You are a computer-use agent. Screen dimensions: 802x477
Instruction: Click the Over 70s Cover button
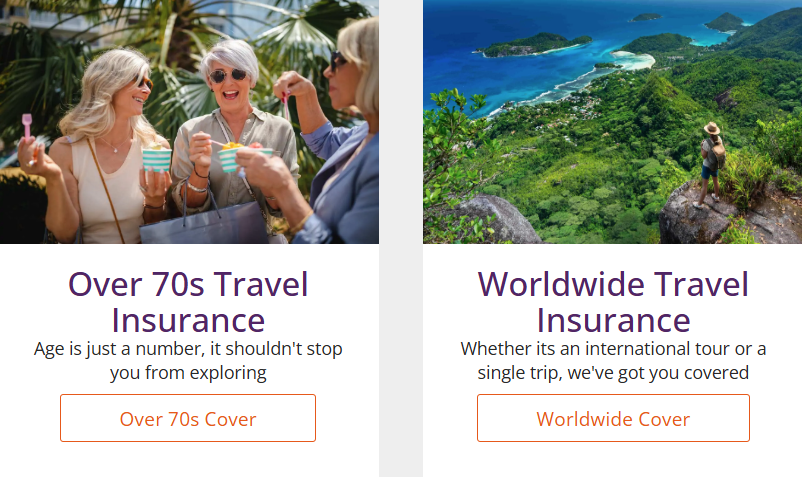188,418
